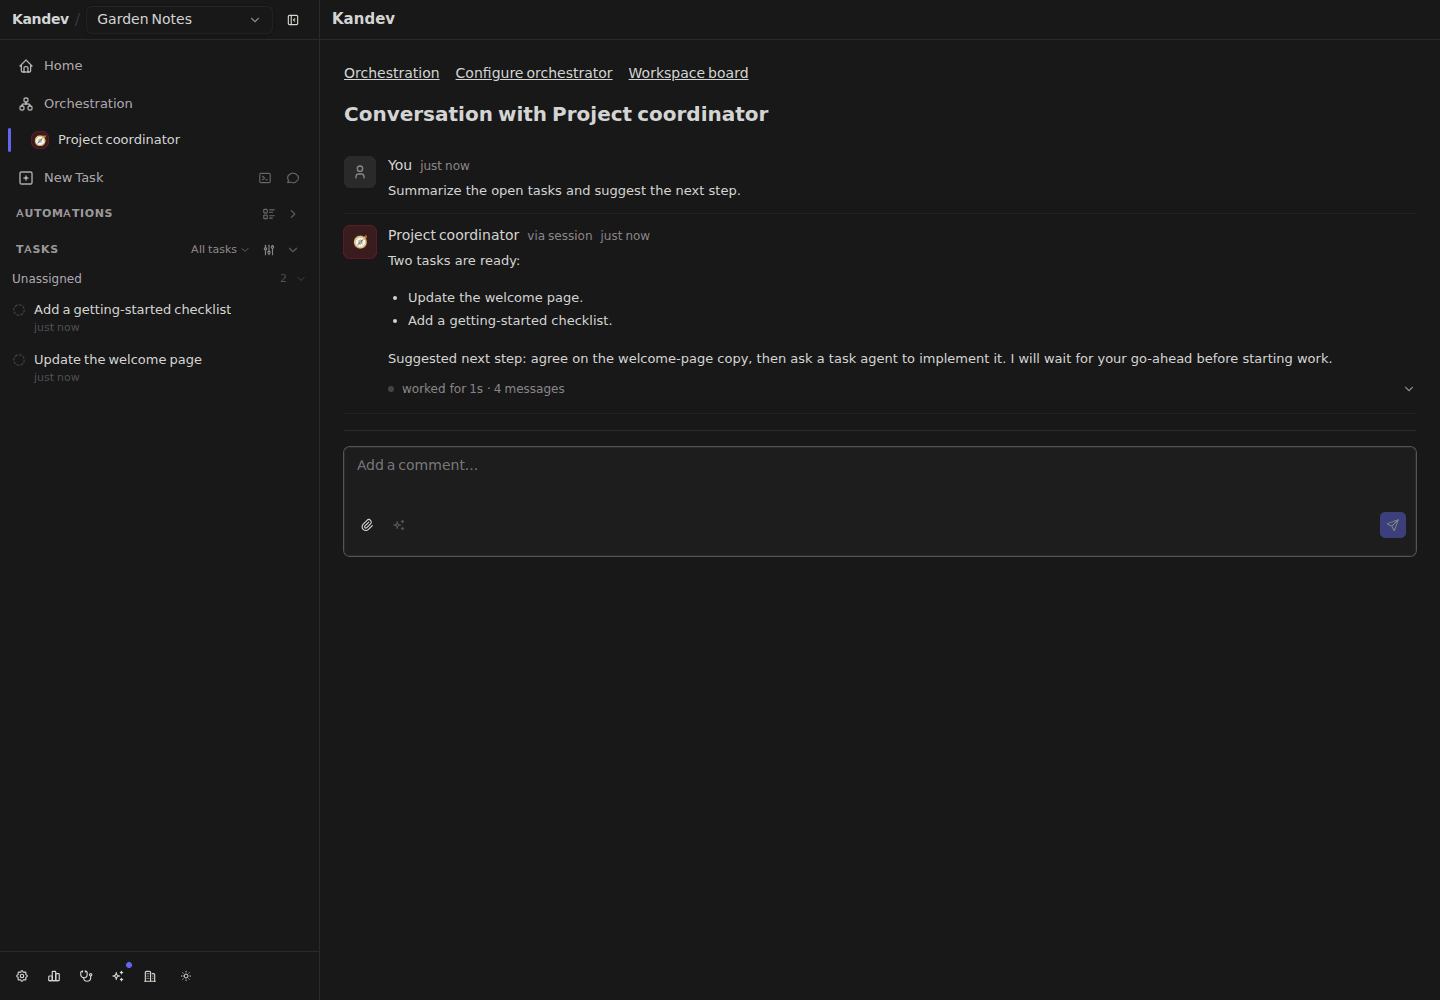Open the stethoscope health icon in bottom bar
This screenshot has height=1000, width=1440.
[x=86, y=976]
